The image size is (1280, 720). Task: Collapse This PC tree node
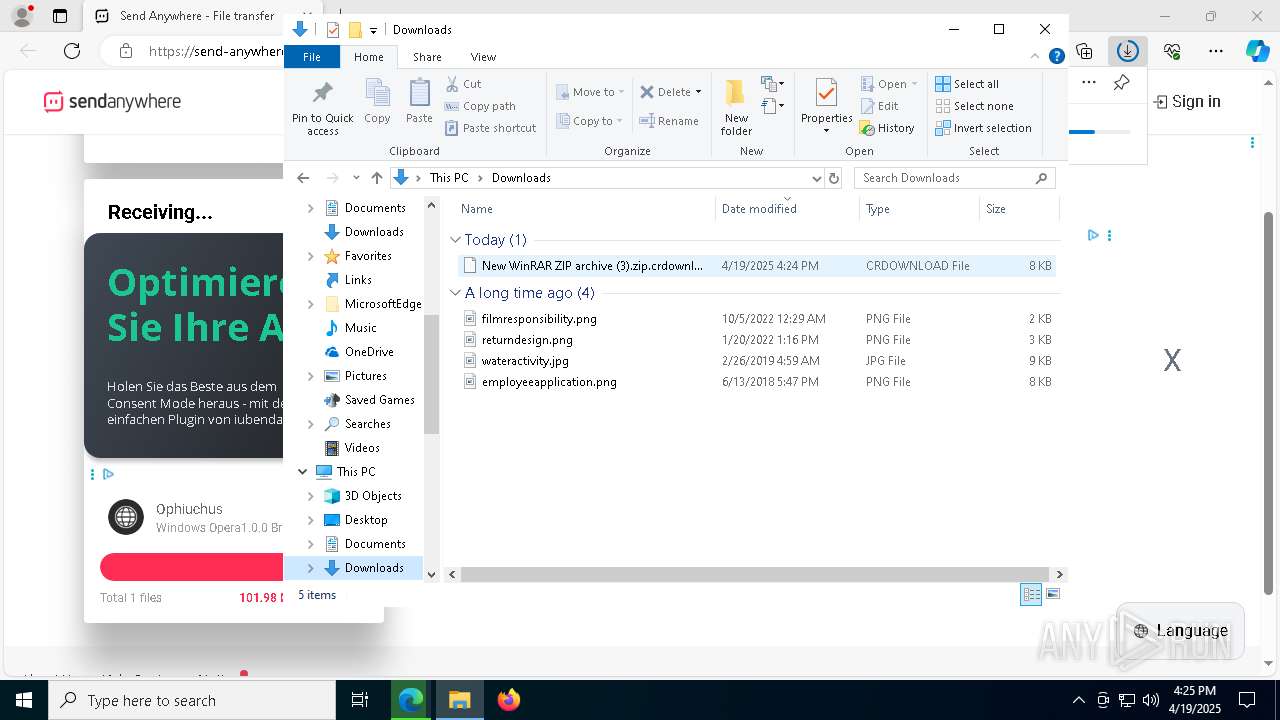[303, 472]
